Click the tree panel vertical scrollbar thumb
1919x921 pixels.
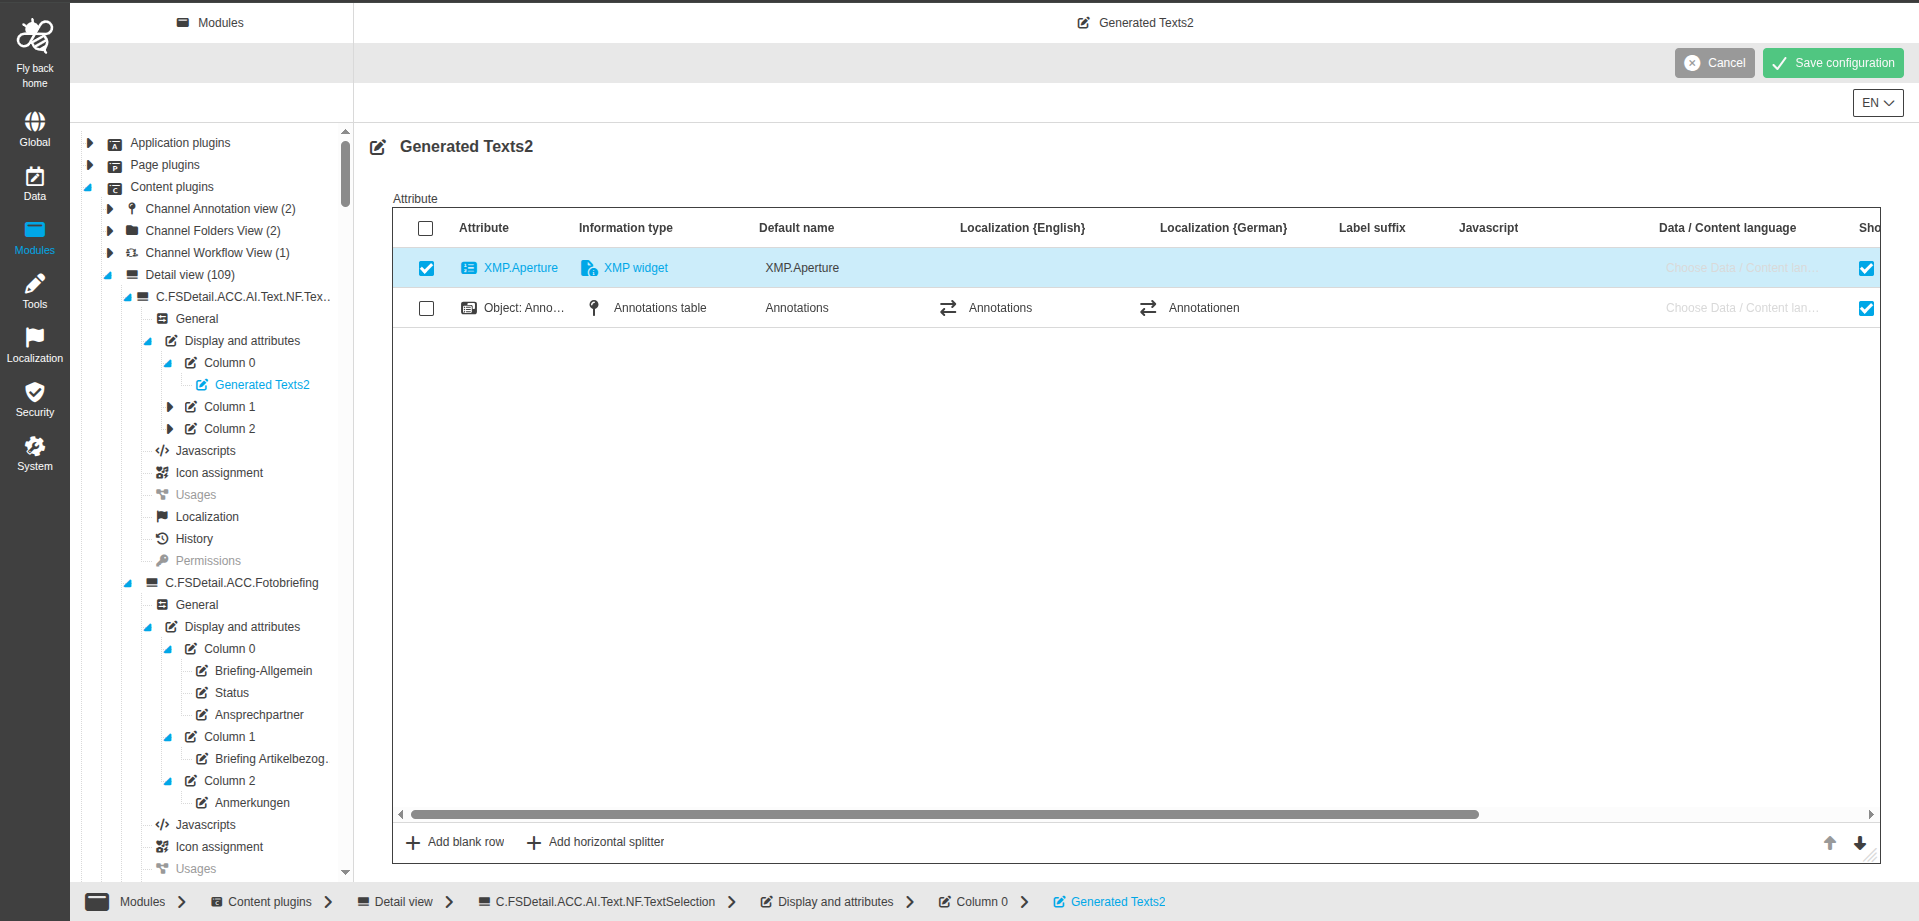click(345, 172)
